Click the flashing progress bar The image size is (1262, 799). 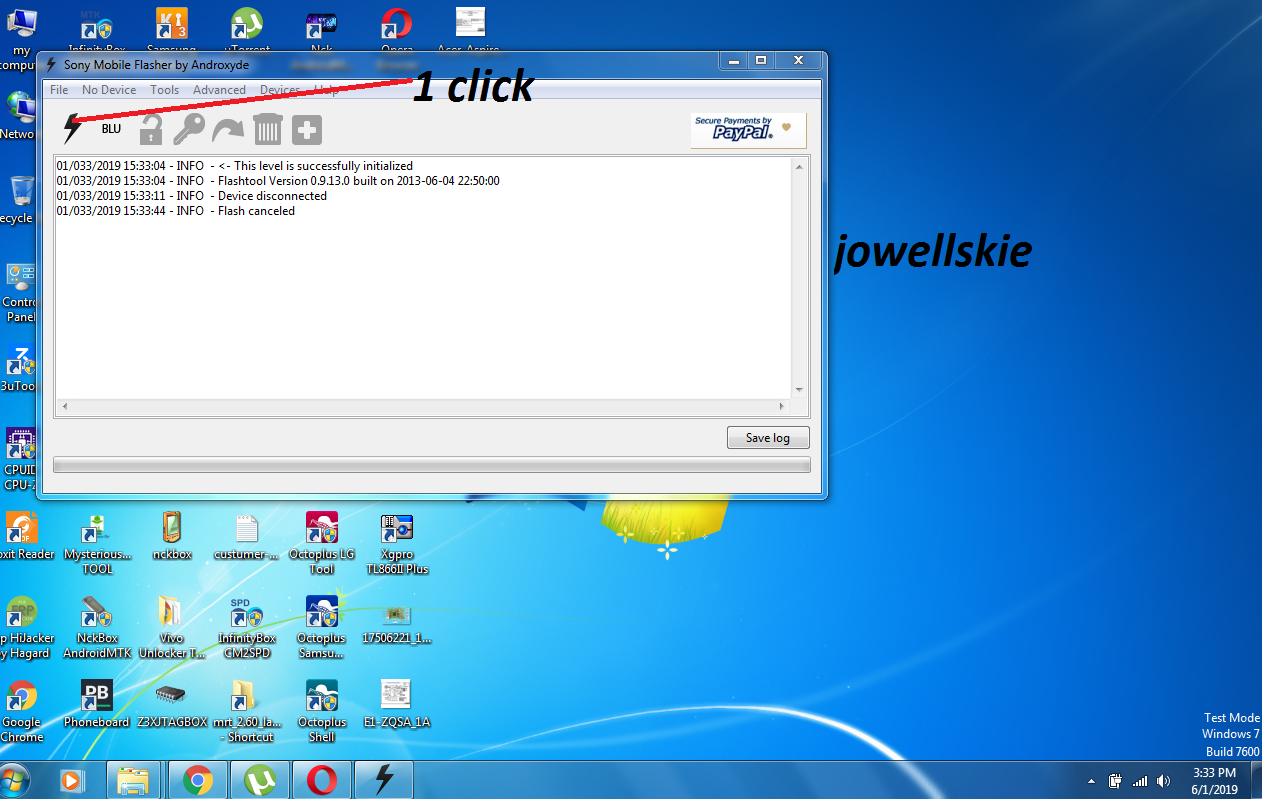(431, 465)
